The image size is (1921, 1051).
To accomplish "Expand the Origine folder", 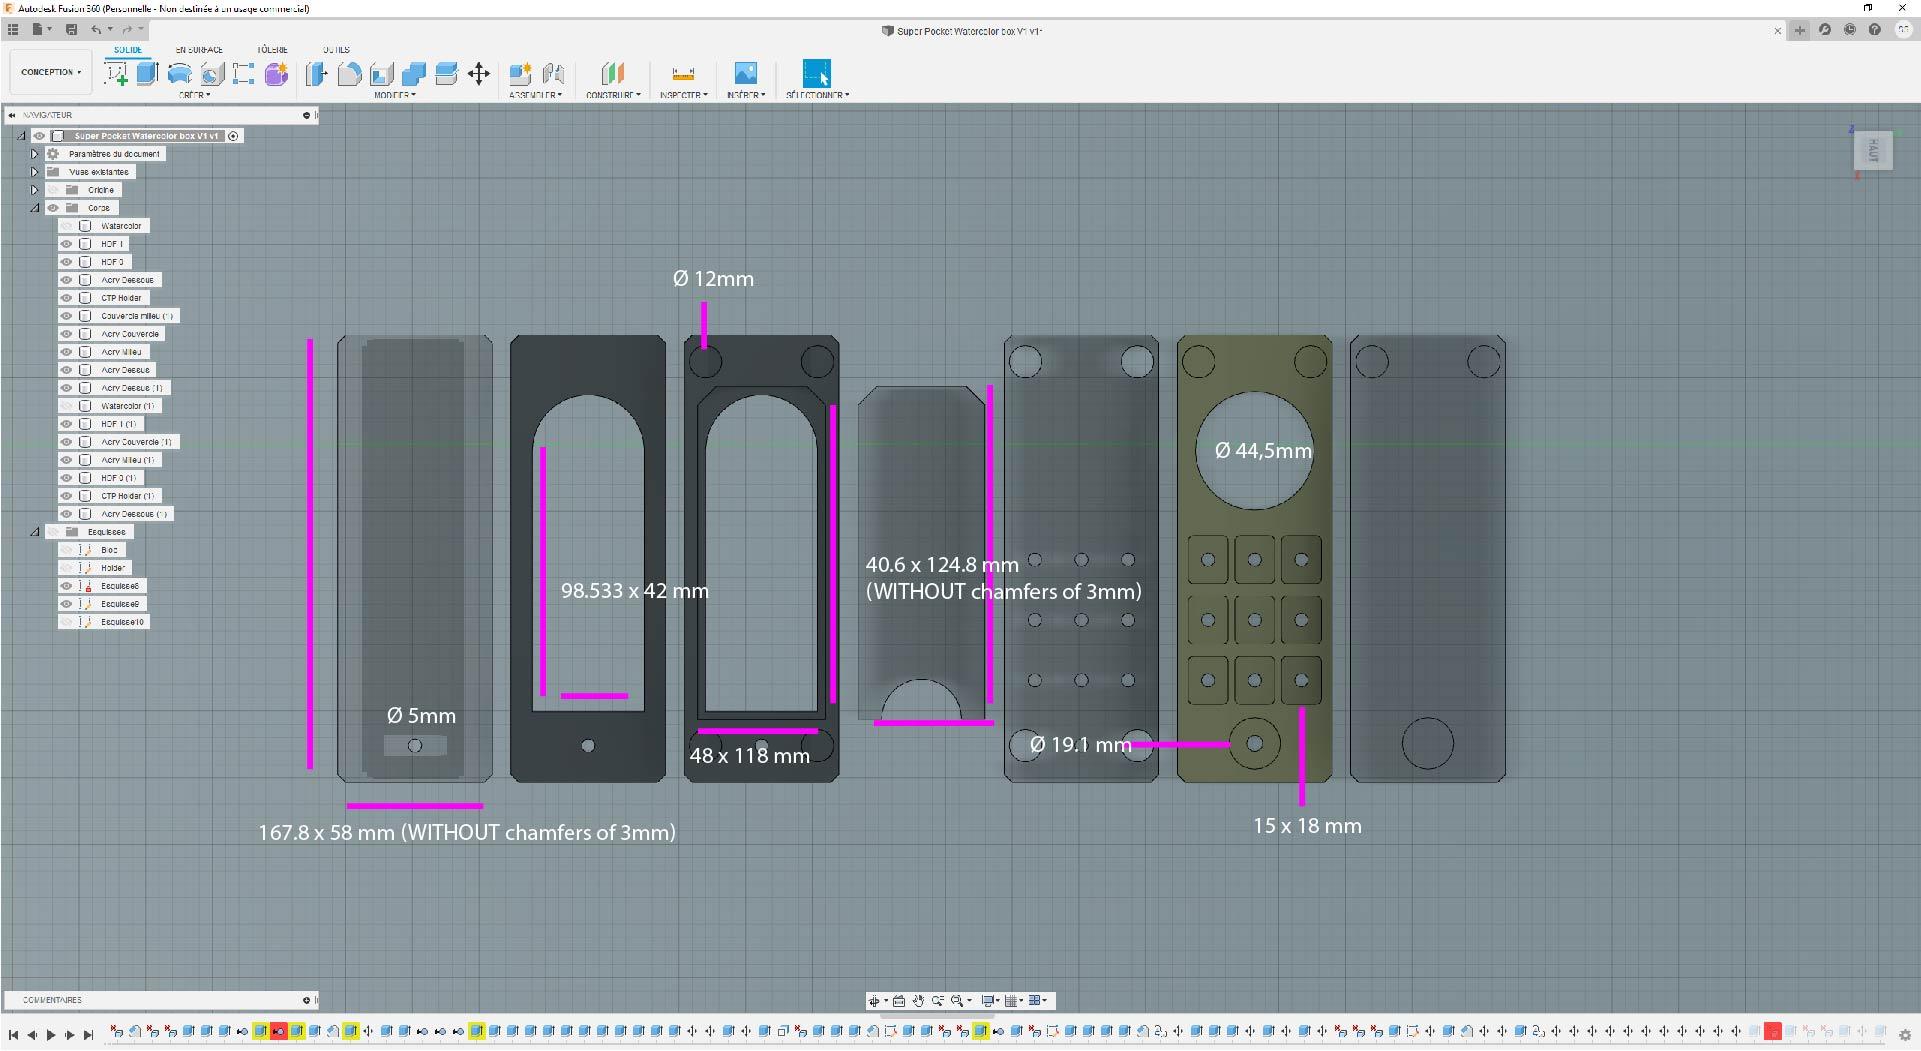I will [34, 190].
